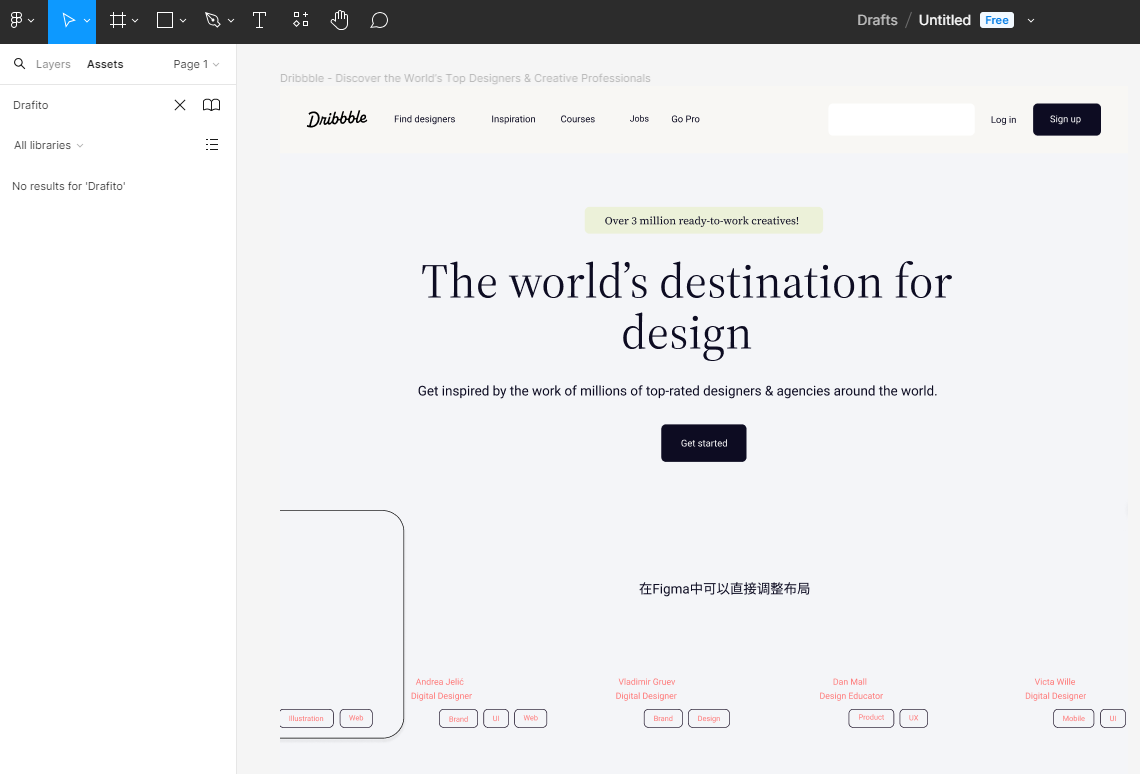The width and height of the screenshot is (1140, 774).
Task: Select the Comment tool
Action: coord(379,20)
